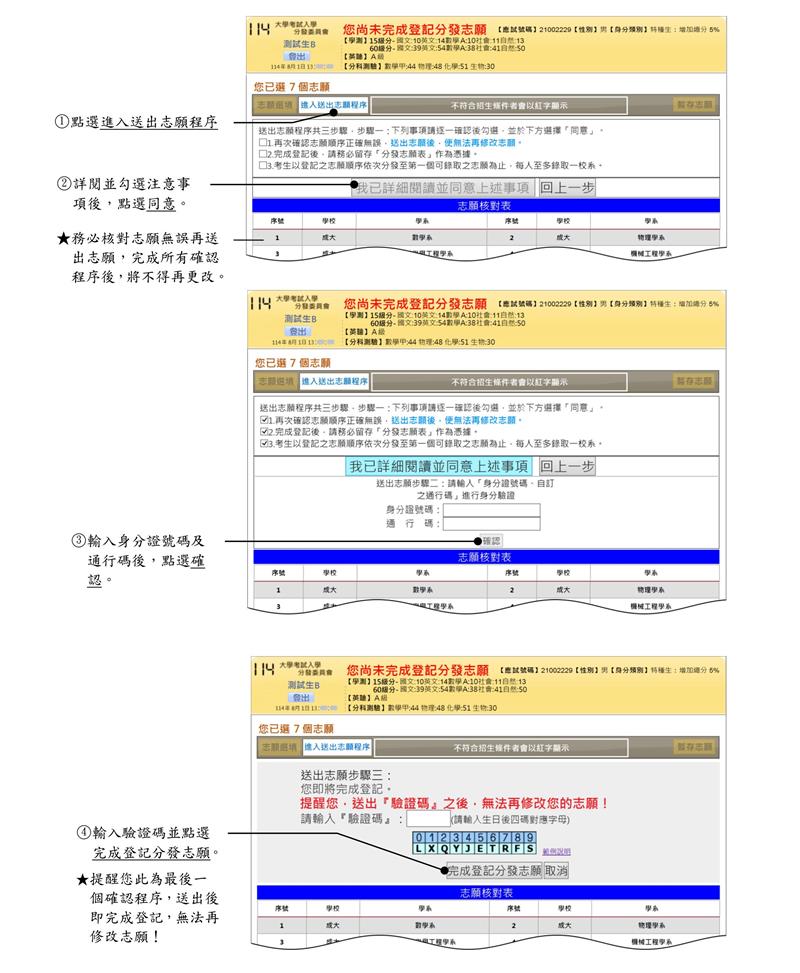Viewport: 800px width, 973px height.
Task: Click the 114 logo above the unchecked boxes
Action: point(259,29)
